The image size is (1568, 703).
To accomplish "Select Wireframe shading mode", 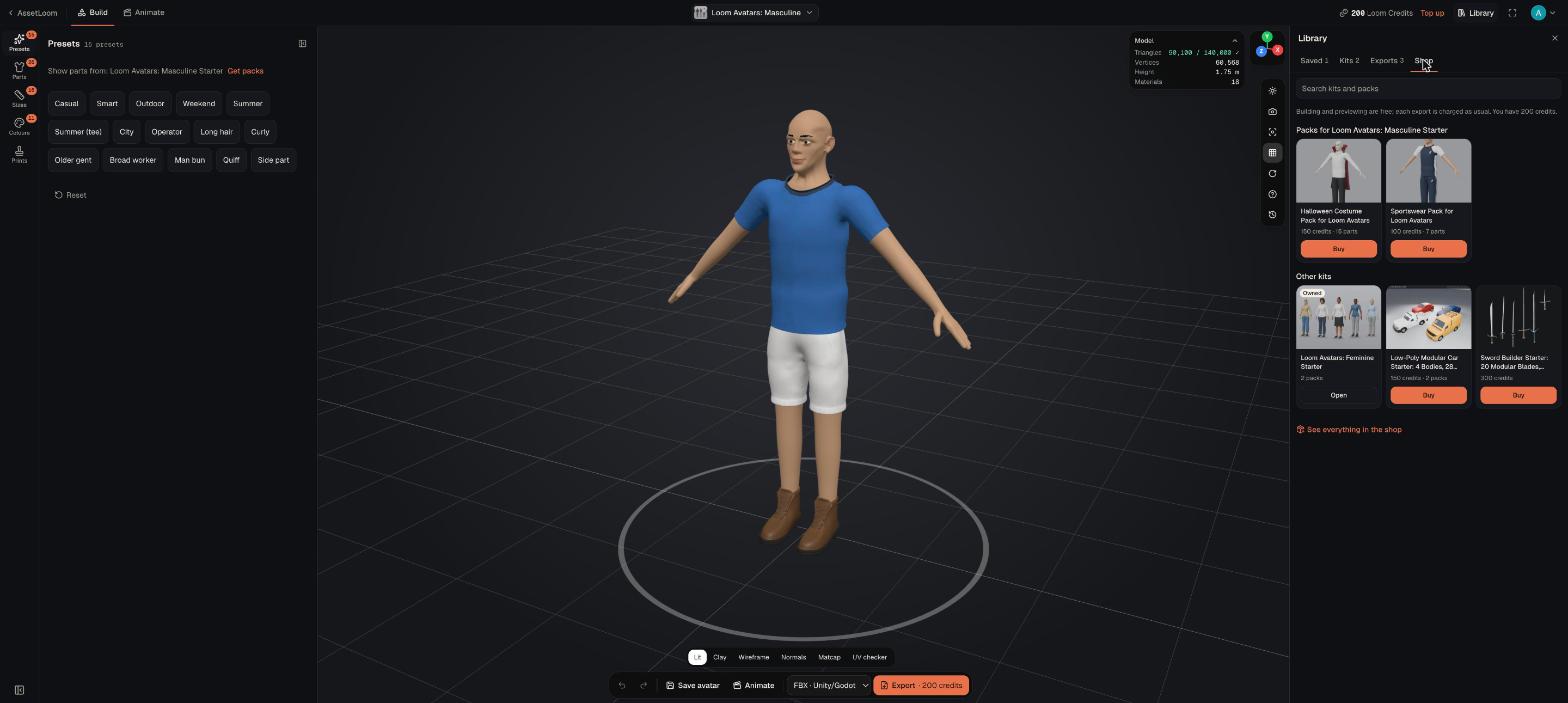I will coord(754,657).
